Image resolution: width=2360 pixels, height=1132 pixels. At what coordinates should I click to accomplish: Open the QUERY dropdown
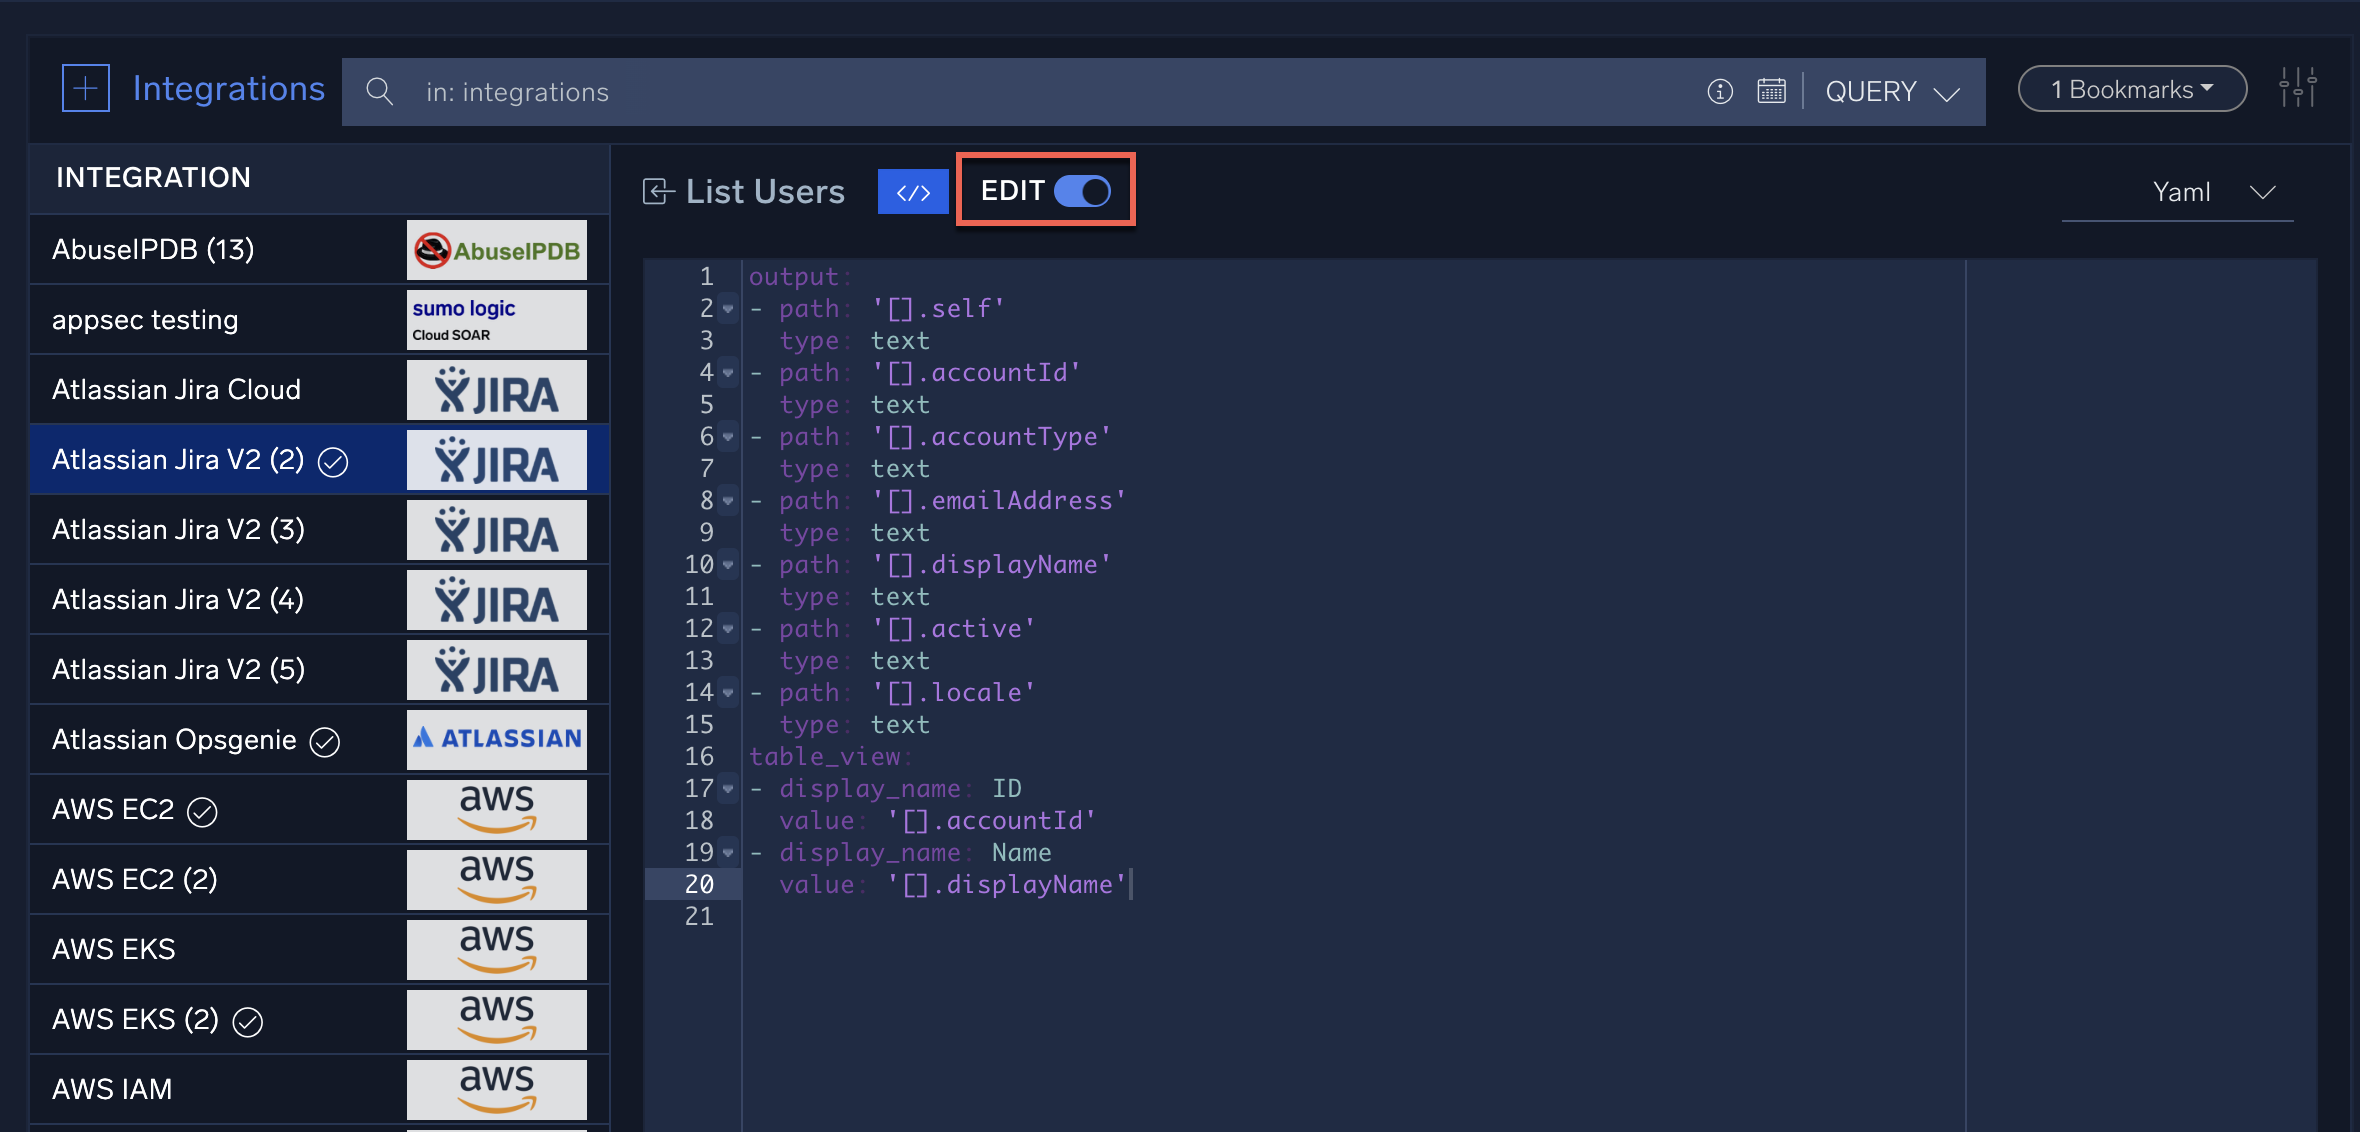(1891, 91)
